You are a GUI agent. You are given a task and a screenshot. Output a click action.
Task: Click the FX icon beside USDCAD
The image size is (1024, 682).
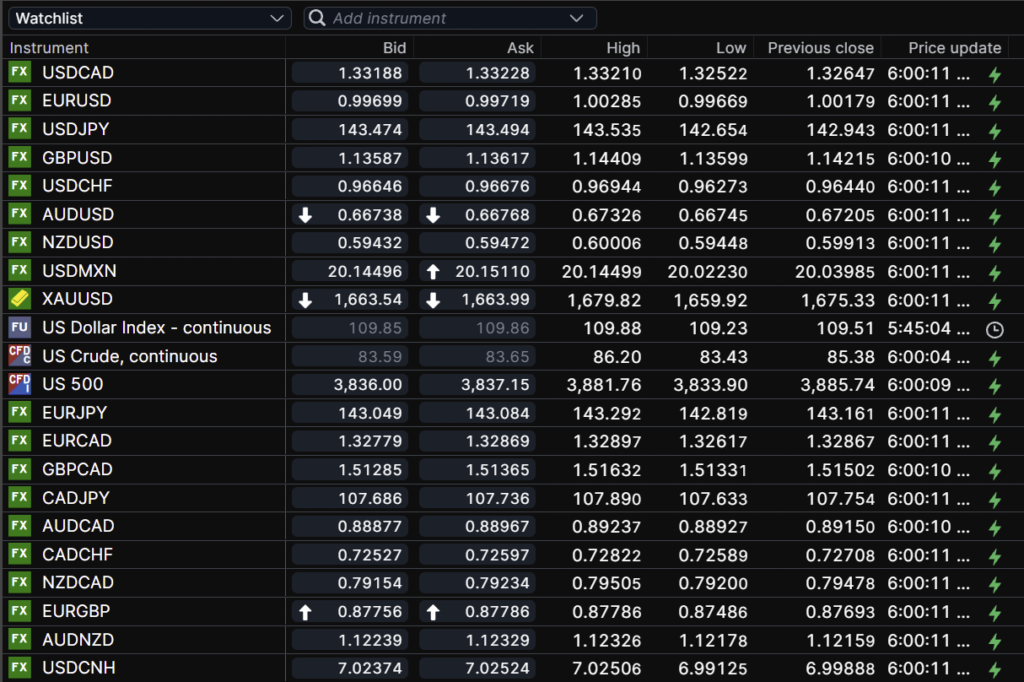click(19, 73)
